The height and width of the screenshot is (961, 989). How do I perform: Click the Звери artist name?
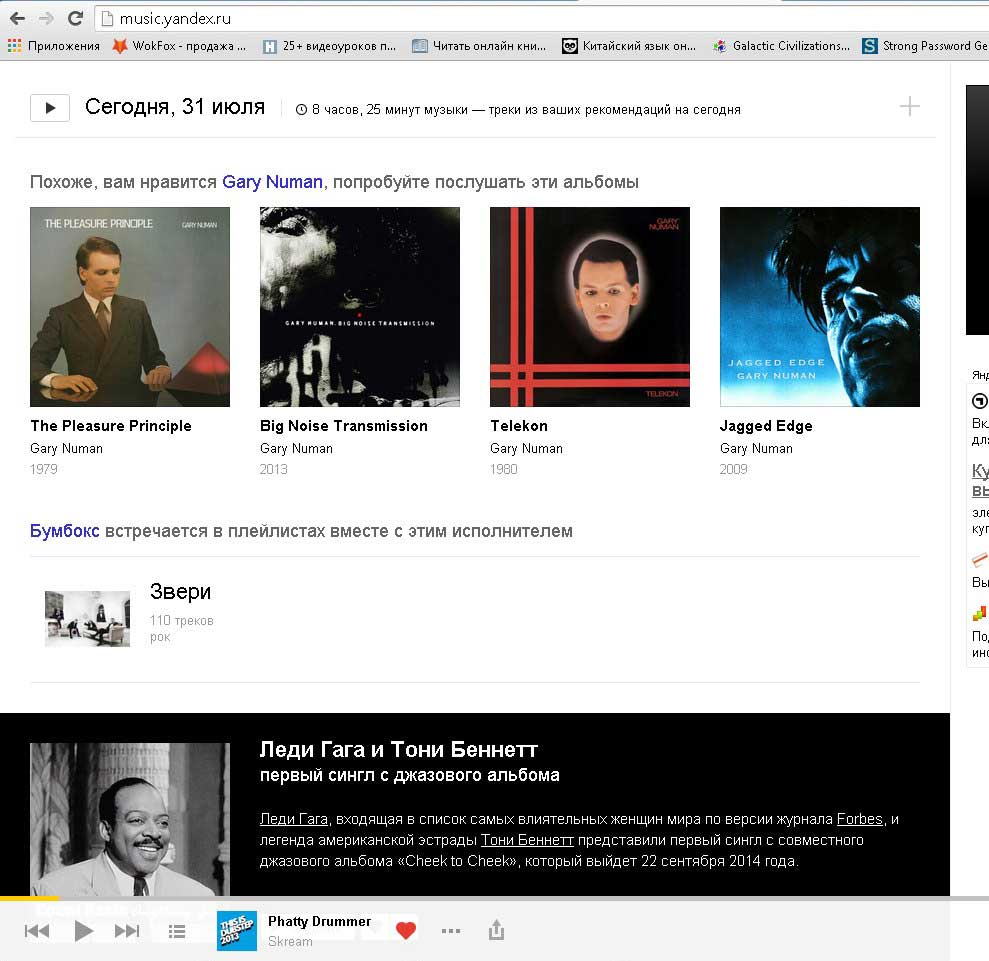point(180,591)
